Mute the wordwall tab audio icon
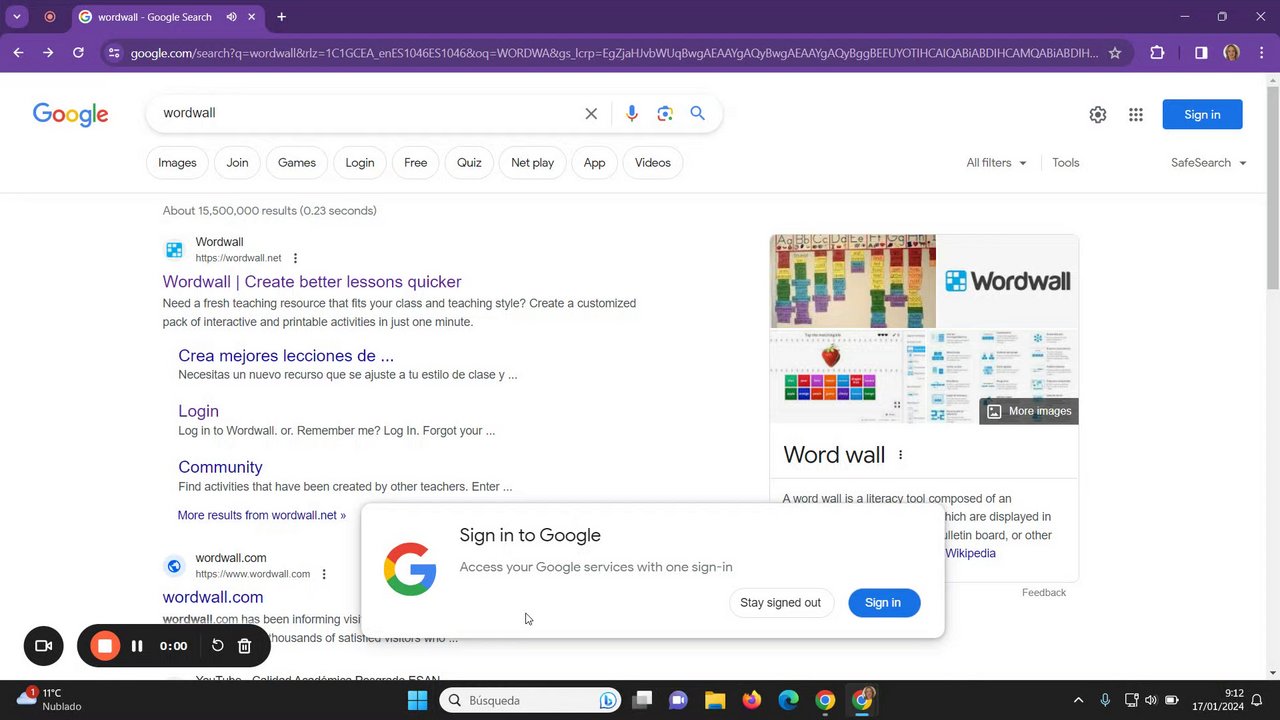The height and width of the screenshot is (720, 1280). pyautogui.click(x=232, y=17)
